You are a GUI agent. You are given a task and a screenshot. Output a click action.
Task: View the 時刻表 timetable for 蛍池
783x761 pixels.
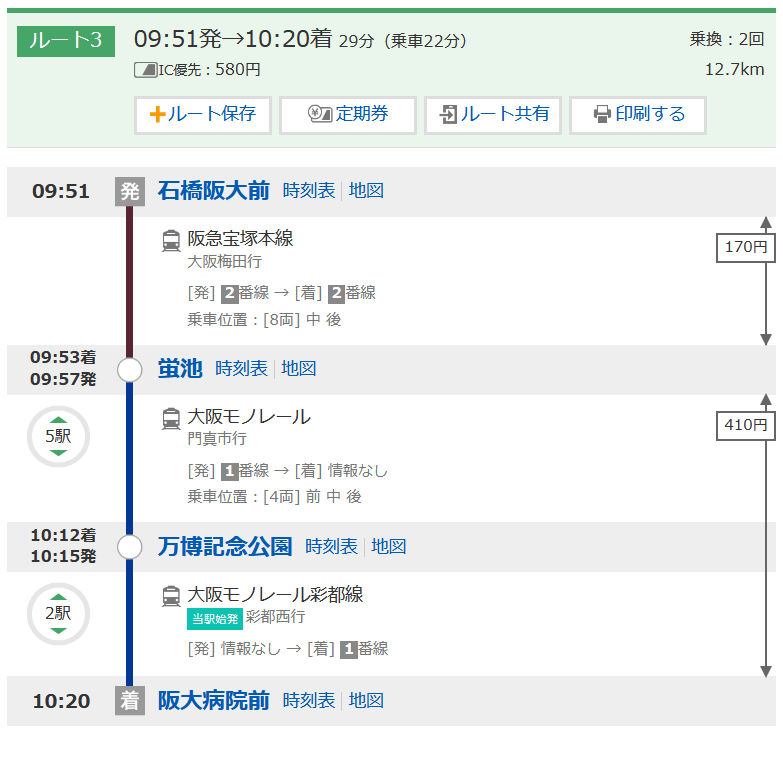pos(241,369)
